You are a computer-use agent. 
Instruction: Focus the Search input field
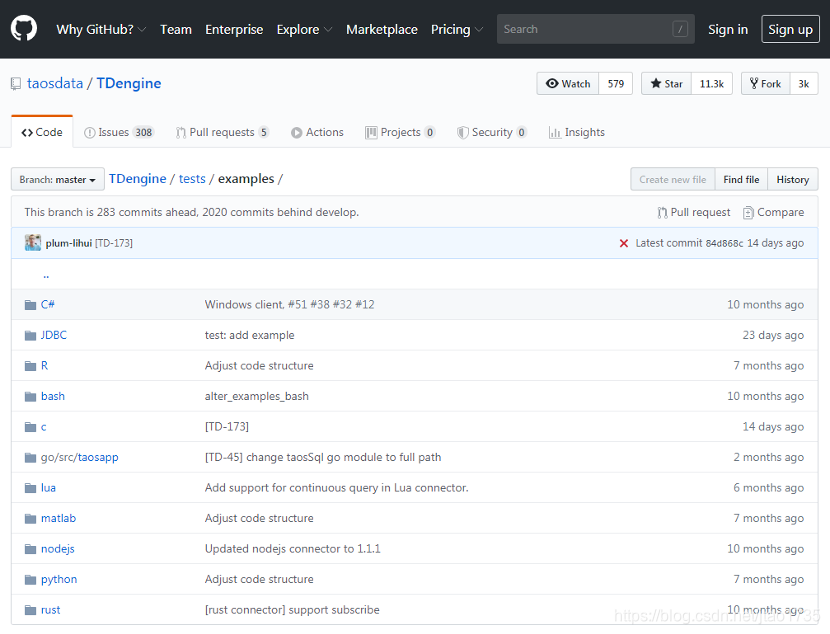coord(596,29)
